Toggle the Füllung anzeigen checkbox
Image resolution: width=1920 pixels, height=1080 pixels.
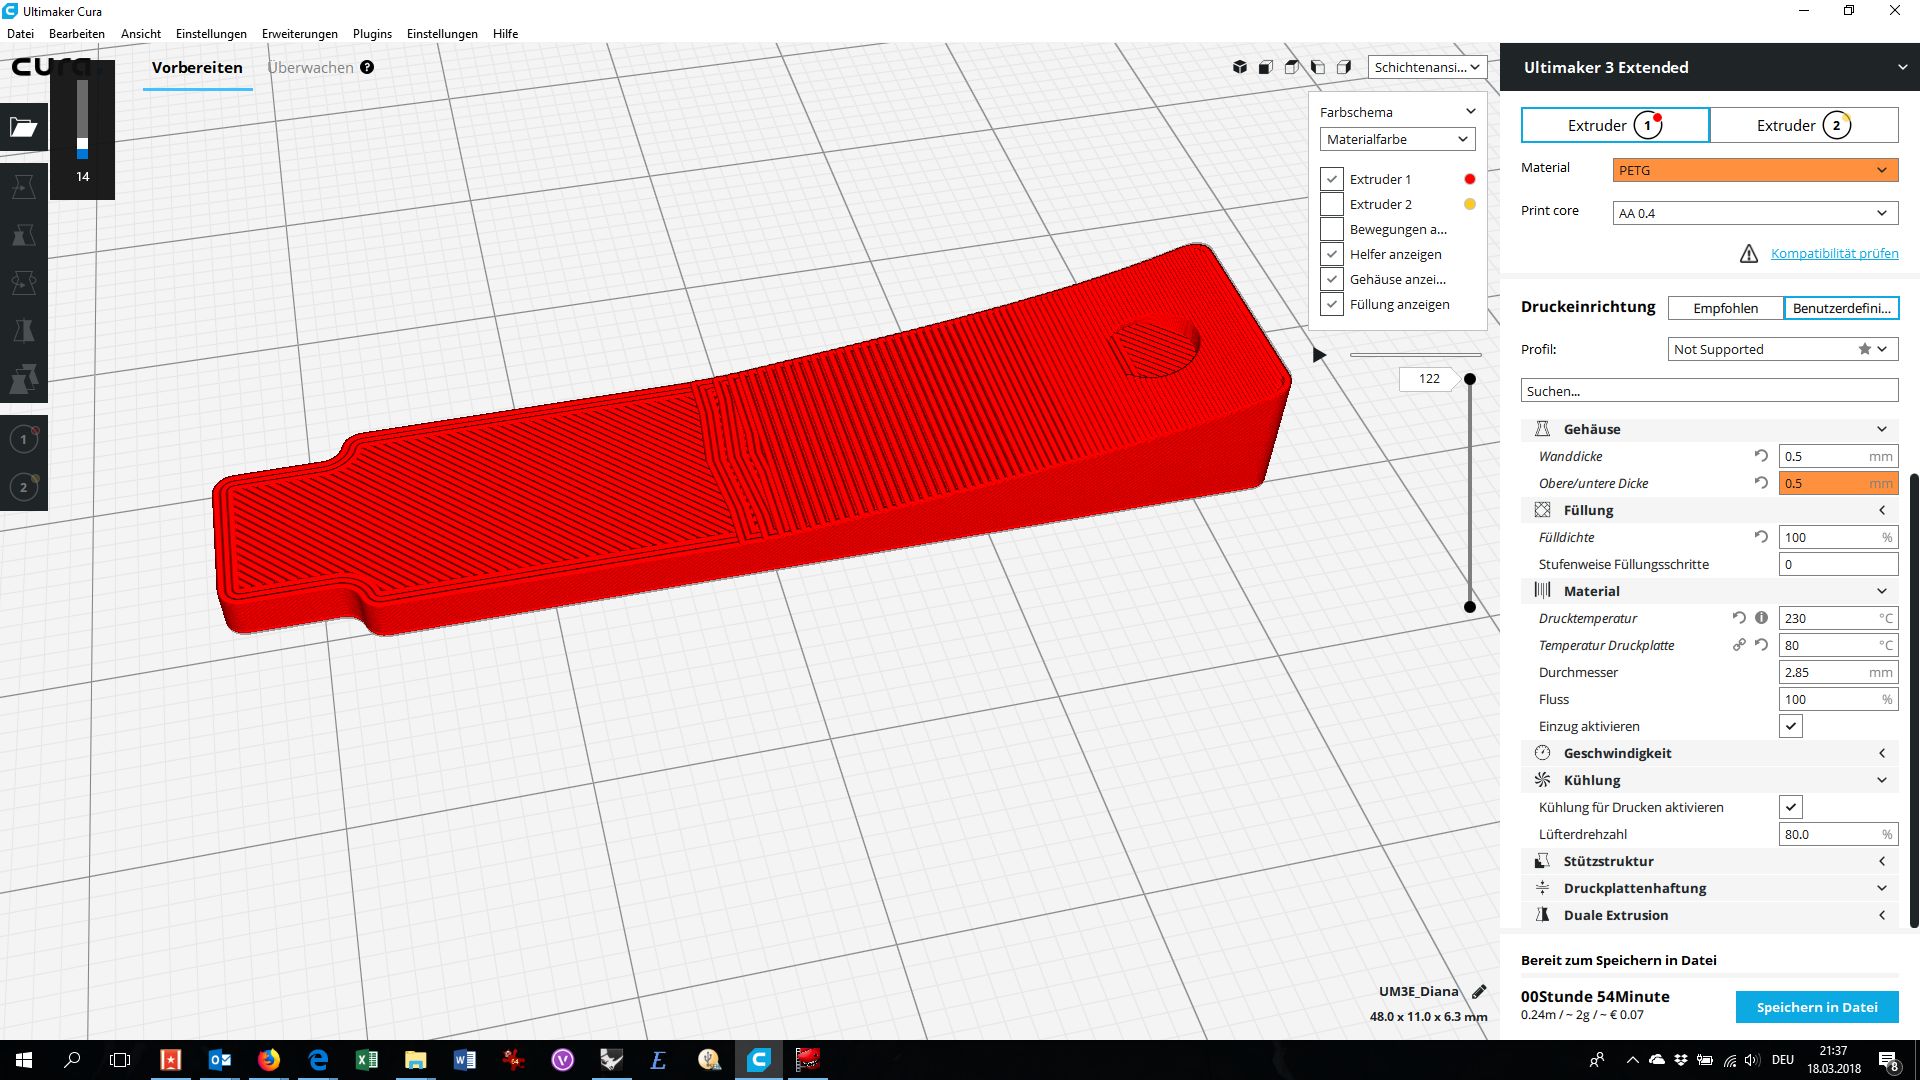point(1332,304)
